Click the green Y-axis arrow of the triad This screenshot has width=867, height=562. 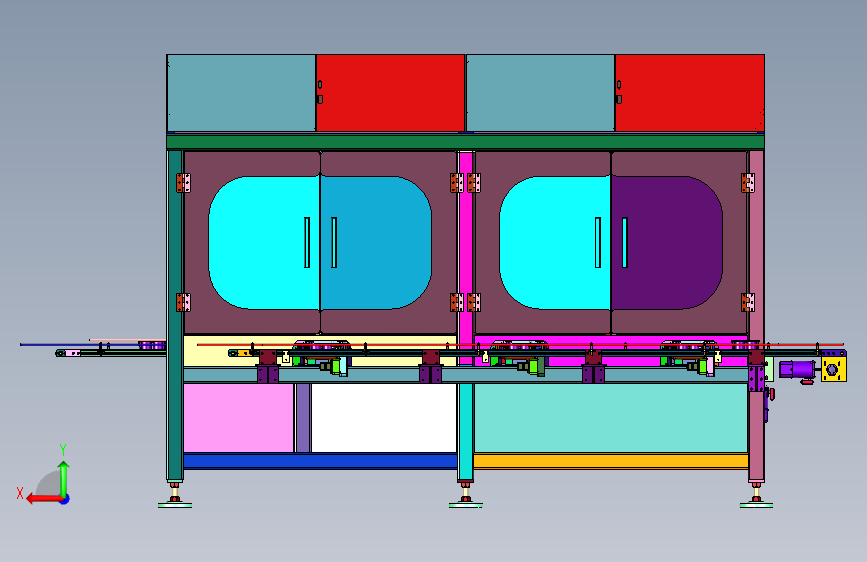(64, 478)
